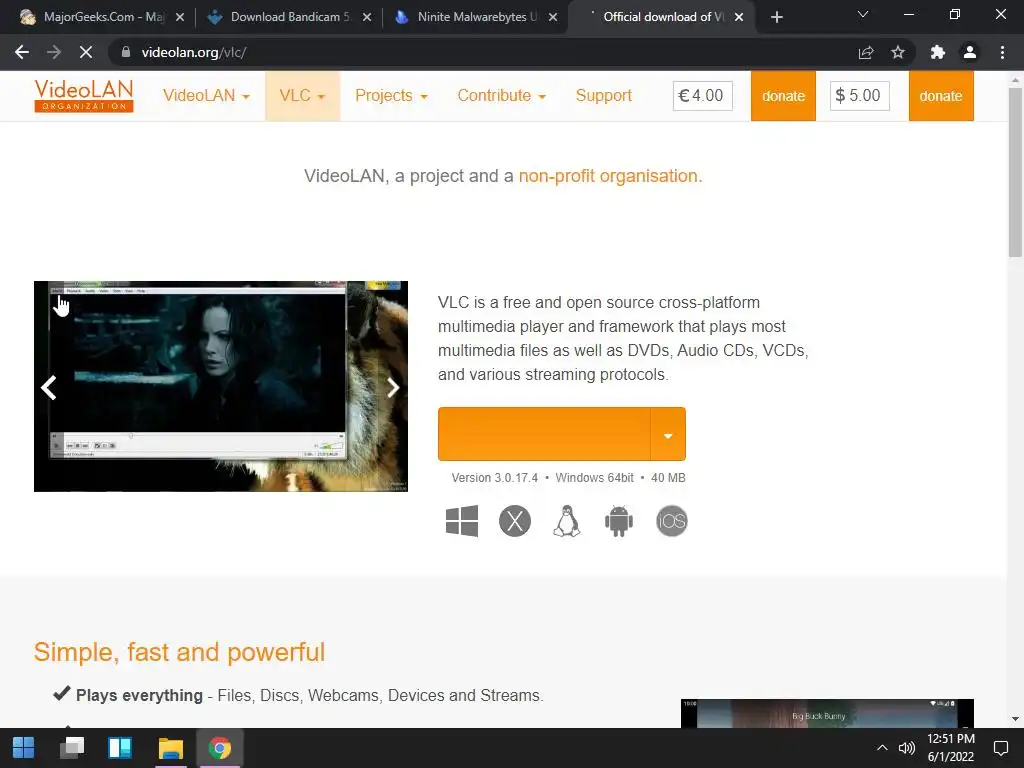The height and width of the screenshot is (768, 1024).
Task: Open Widgets from taskbar
Action: click(x=120, y=748)
